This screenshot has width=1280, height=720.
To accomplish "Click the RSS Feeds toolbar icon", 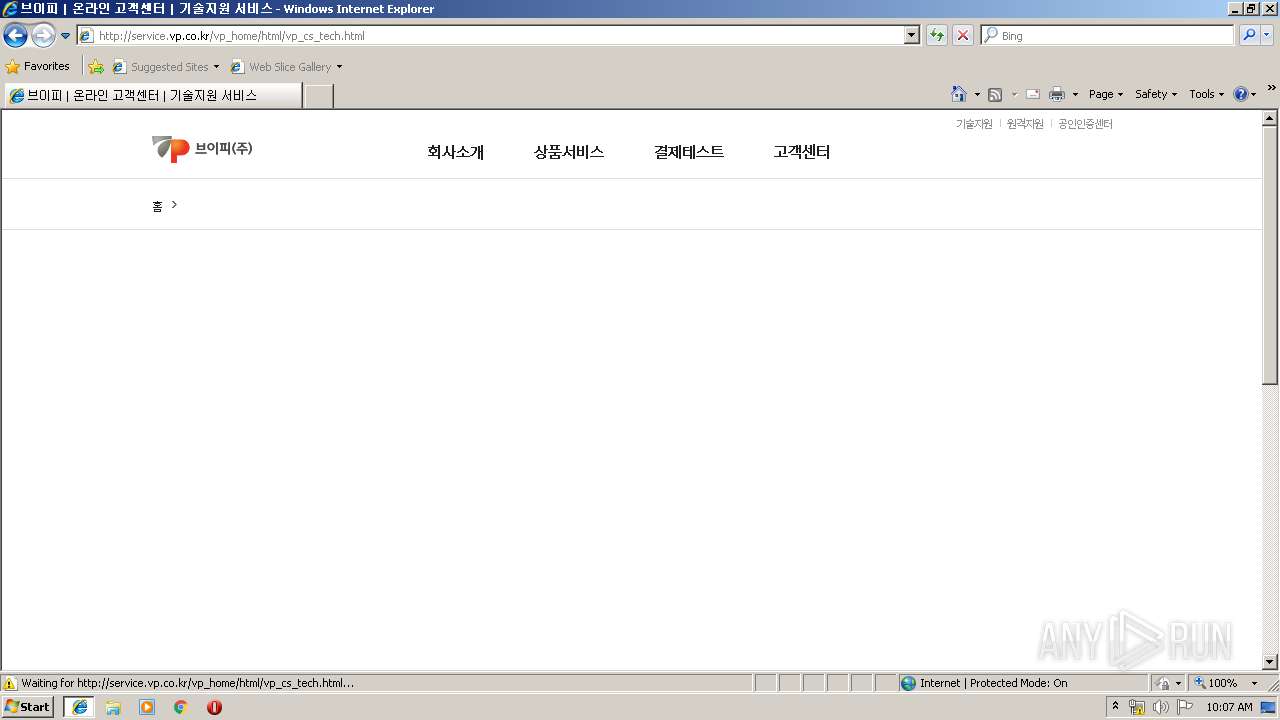I will click(995, 94).
